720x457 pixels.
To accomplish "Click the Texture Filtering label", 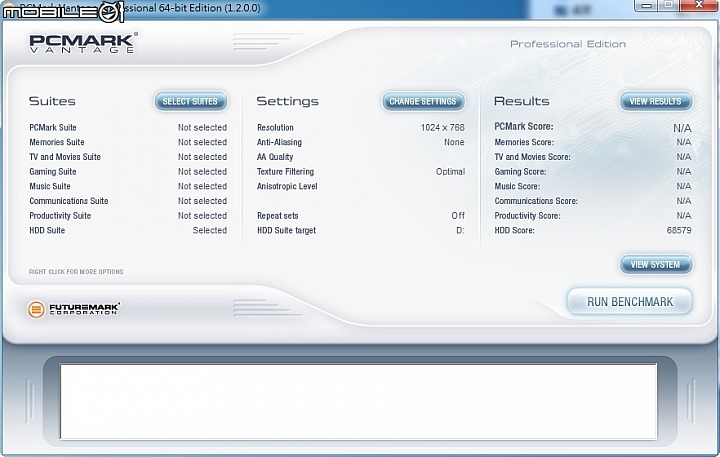I will [285, 172].
